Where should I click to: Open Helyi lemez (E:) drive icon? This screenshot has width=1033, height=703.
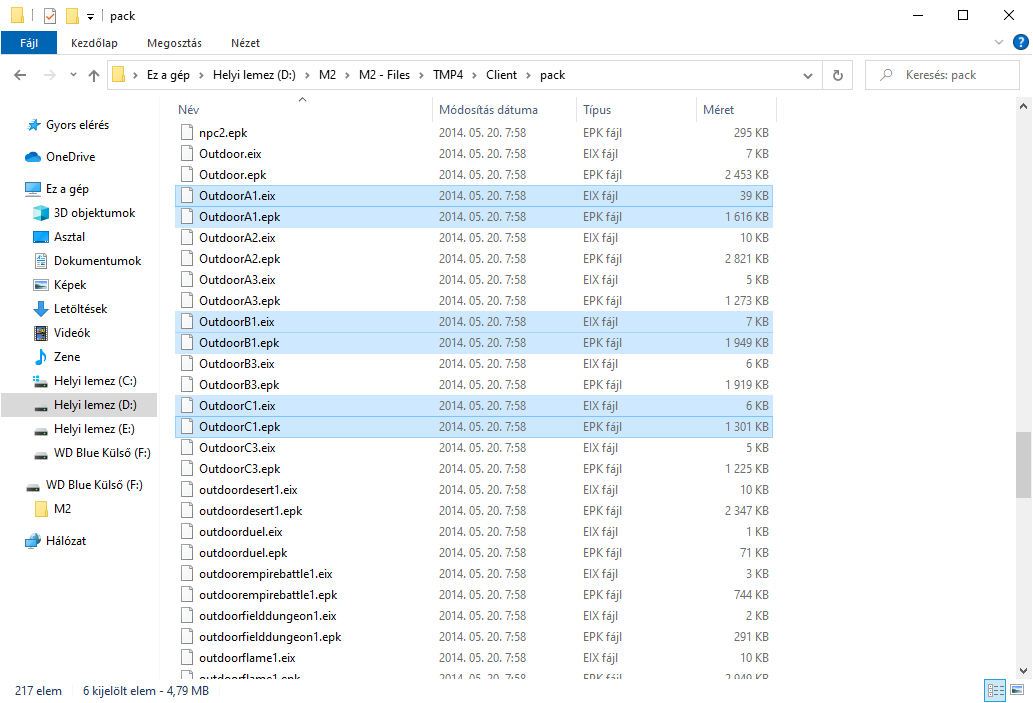[x=41, y=430]
